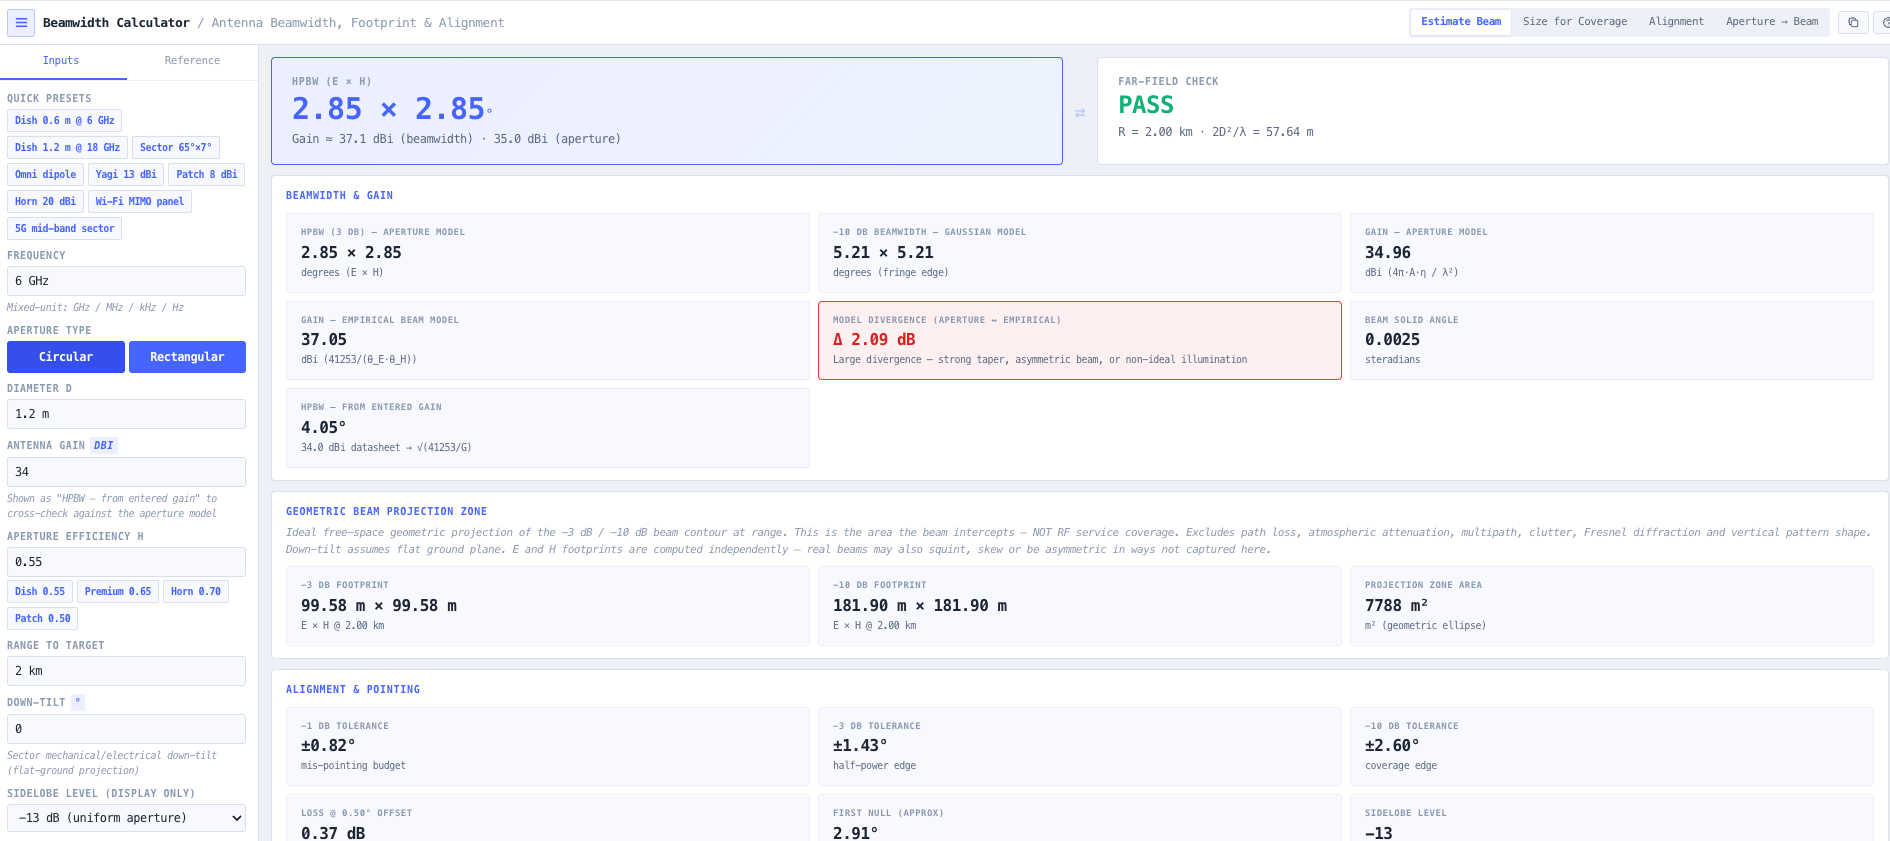Switch to the Reference tab
This screenshot has height=841, width=1890.
tap(192, 61)
